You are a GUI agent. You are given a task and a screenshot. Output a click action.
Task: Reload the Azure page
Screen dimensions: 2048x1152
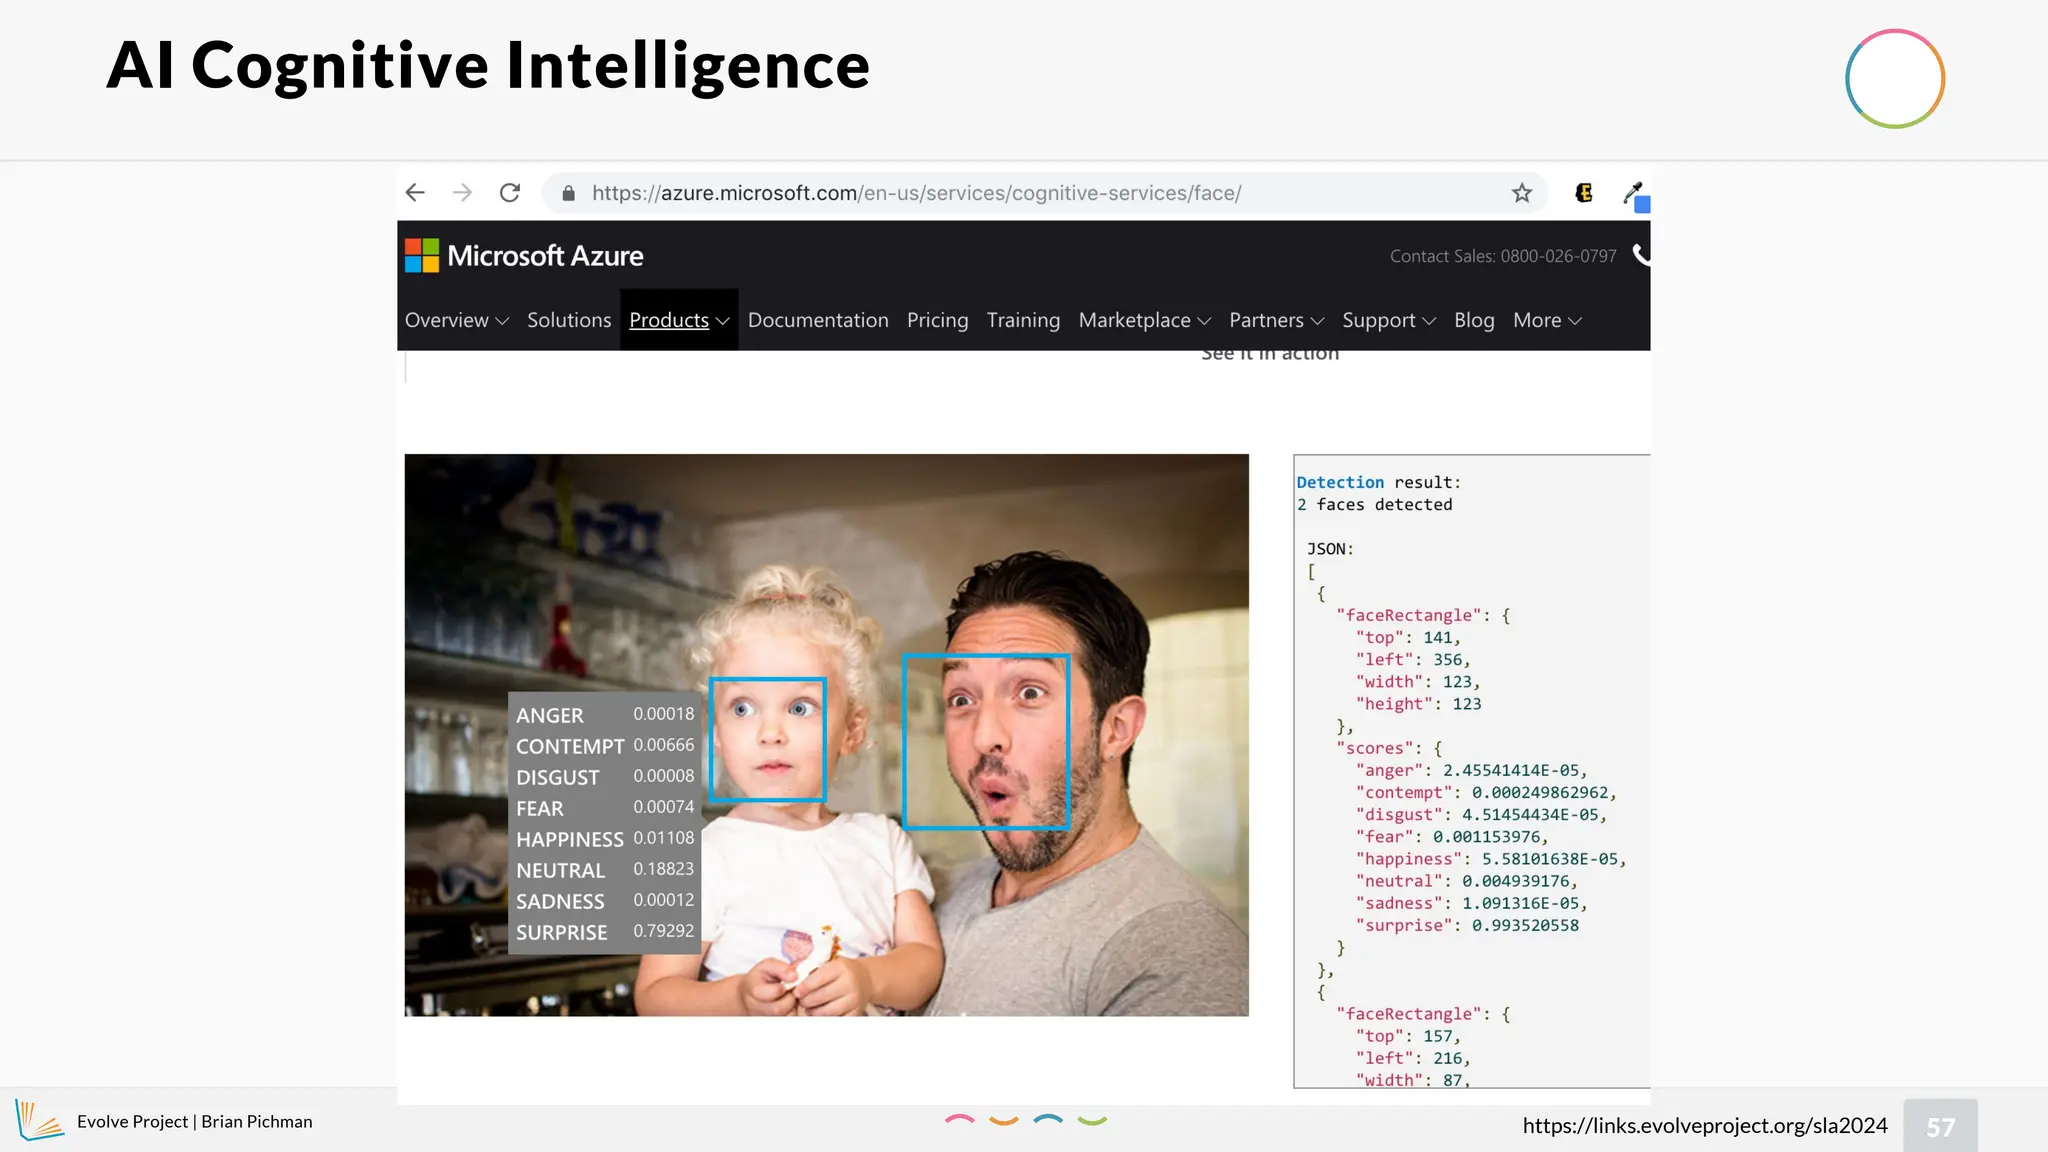pyautogui.click(x=510, y=193)
